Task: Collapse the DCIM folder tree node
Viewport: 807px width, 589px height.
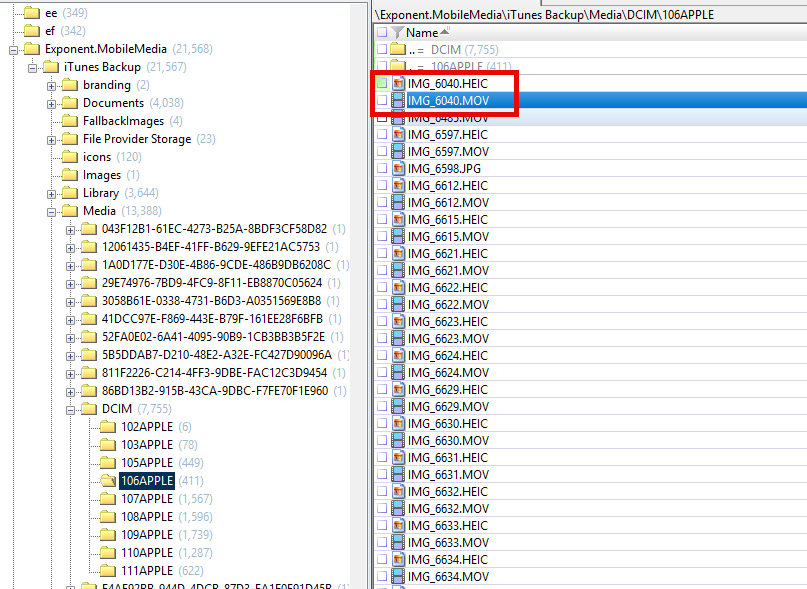Action: pyautogui.click(x=72, y=409)
